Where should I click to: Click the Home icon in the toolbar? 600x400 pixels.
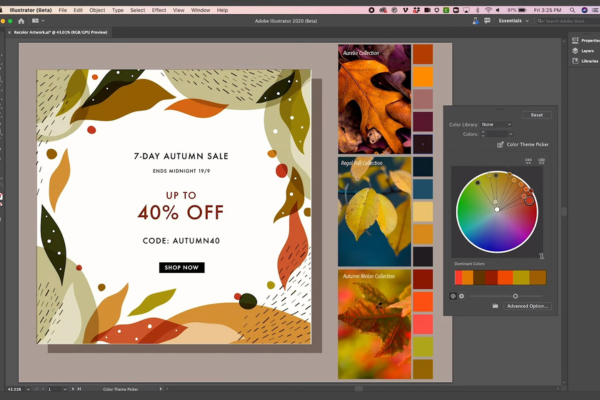(x=21, y=21)
